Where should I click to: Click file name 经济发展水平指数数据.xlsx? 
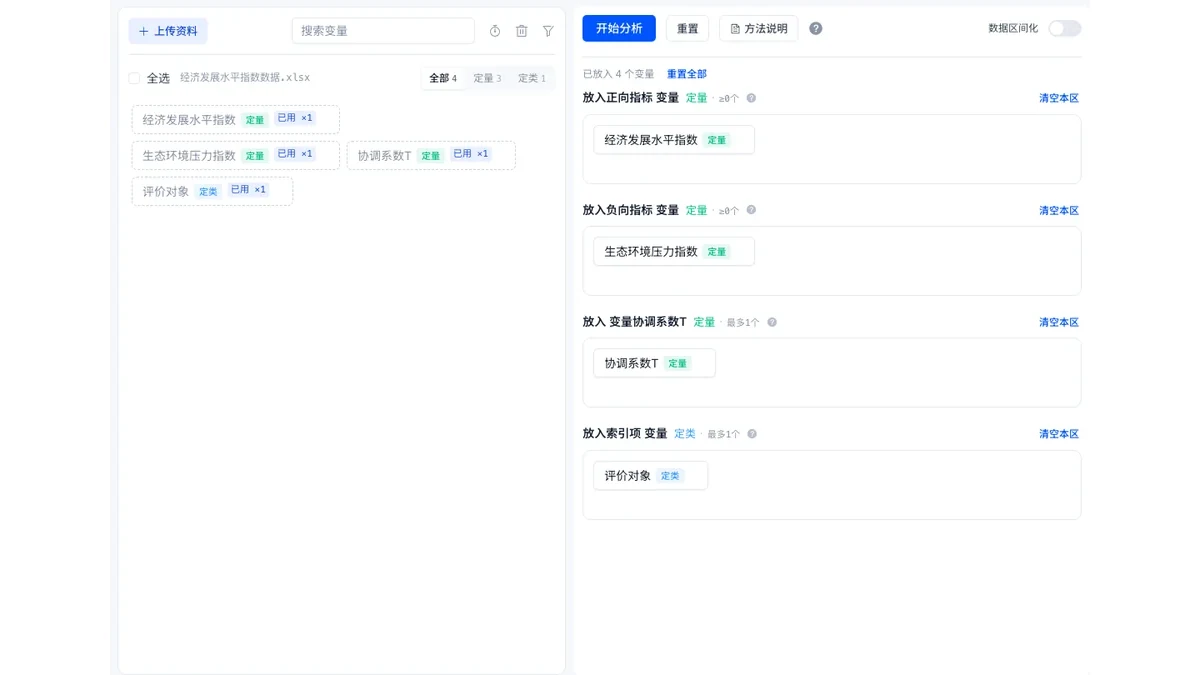pos(245,77)
